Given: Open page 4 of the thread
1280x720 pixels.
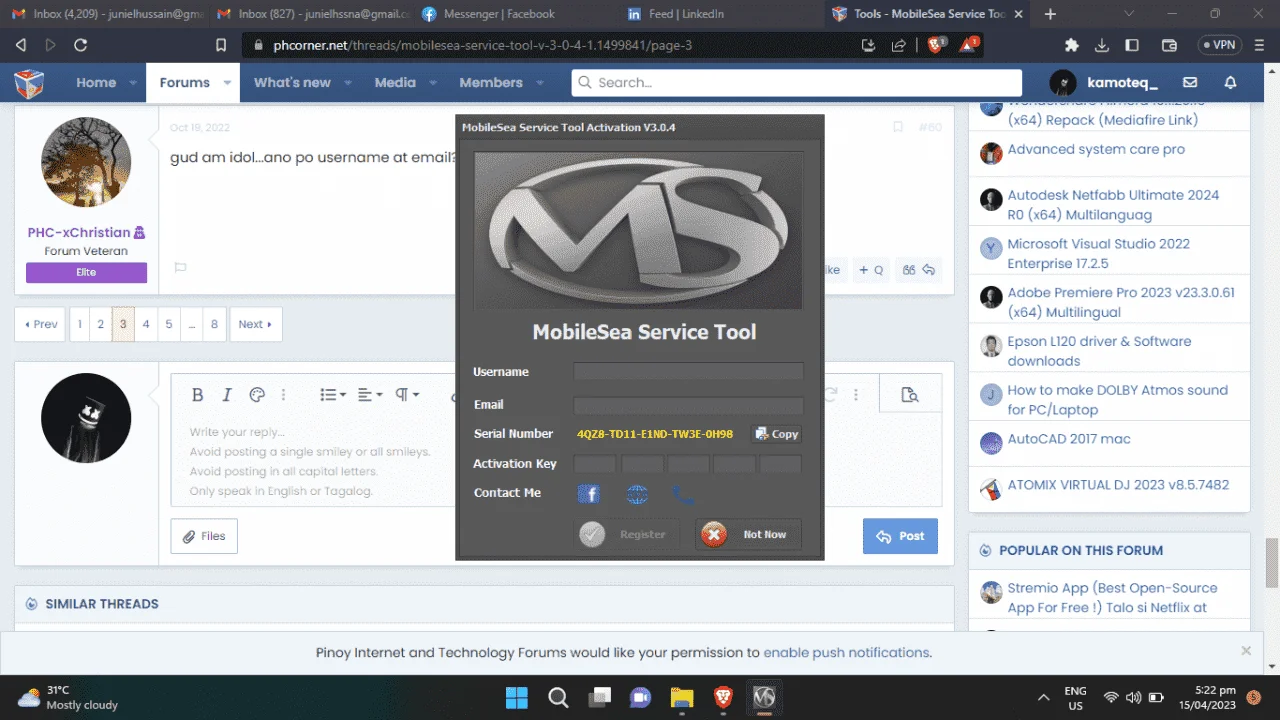Looking at the screenshot, I should [x=146, y=324].
